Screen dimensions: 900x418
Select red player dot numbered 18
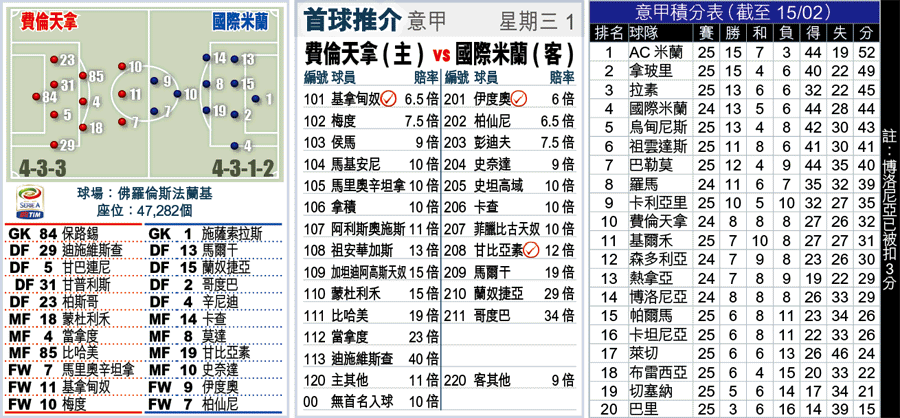pos(83,127)
